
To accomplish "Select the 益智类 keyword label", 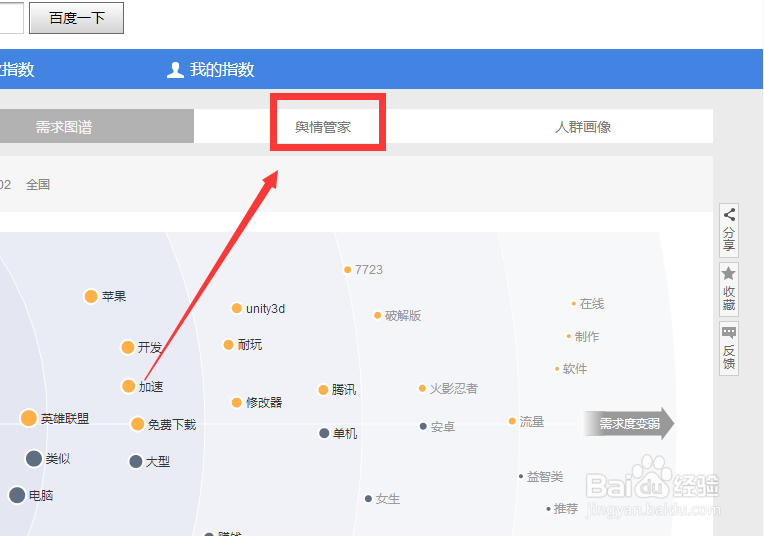I will click(545, 477).
